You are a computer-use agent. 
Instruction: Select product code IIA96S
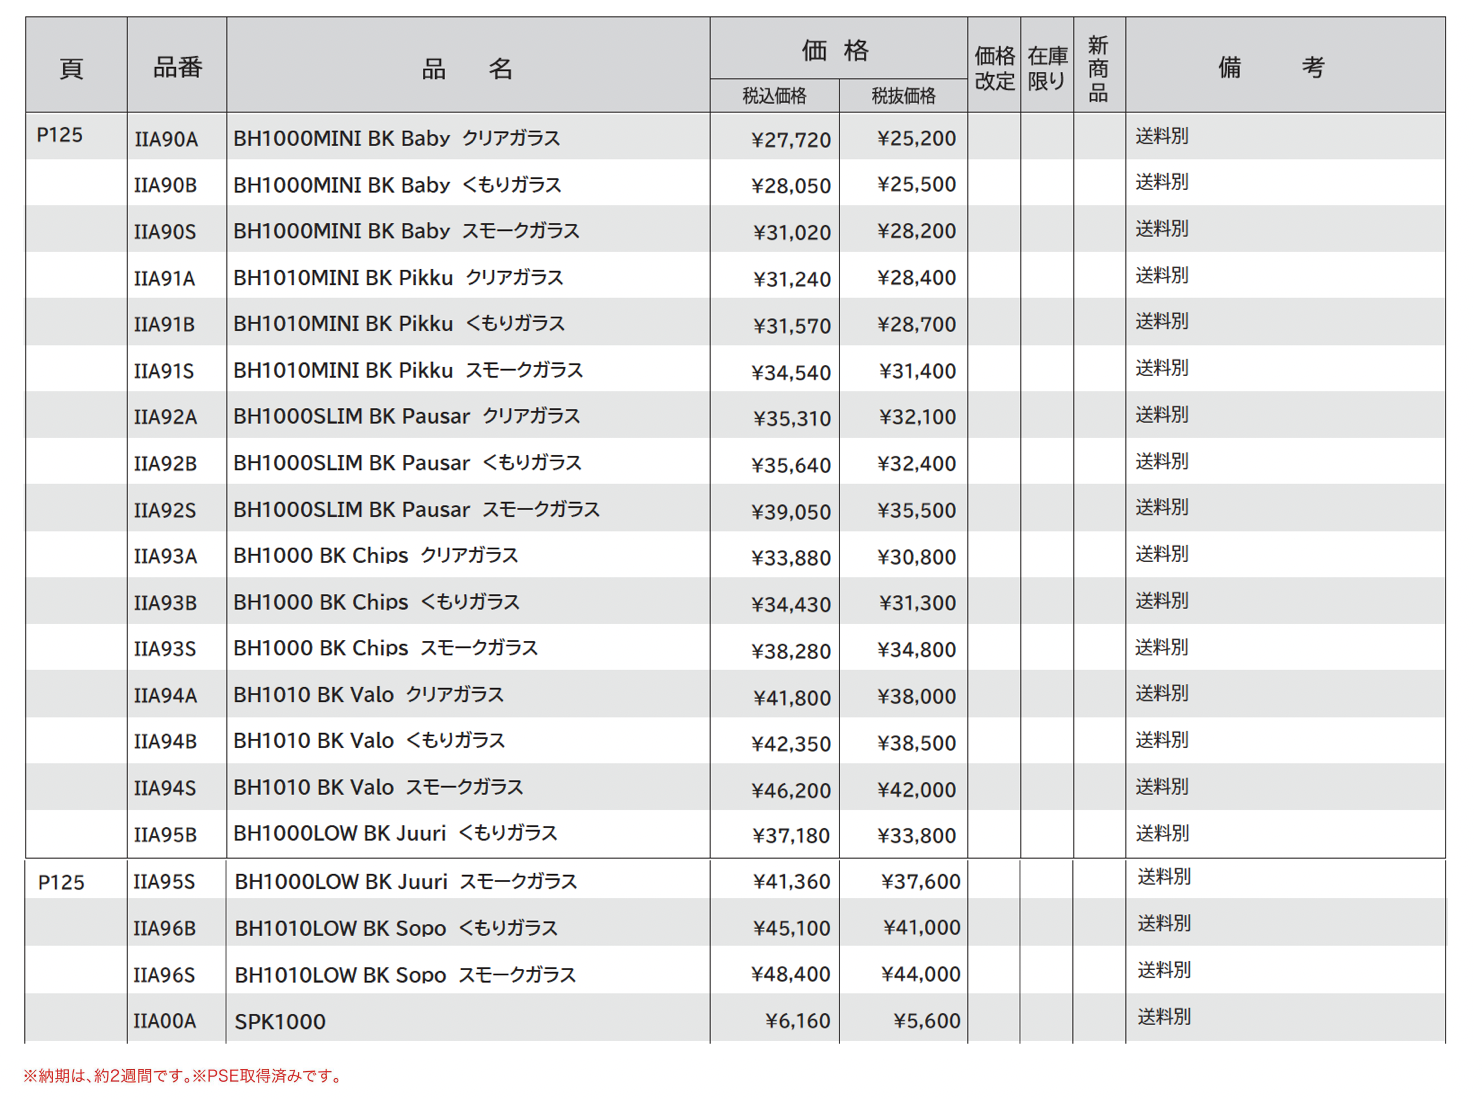click(165, 975)
